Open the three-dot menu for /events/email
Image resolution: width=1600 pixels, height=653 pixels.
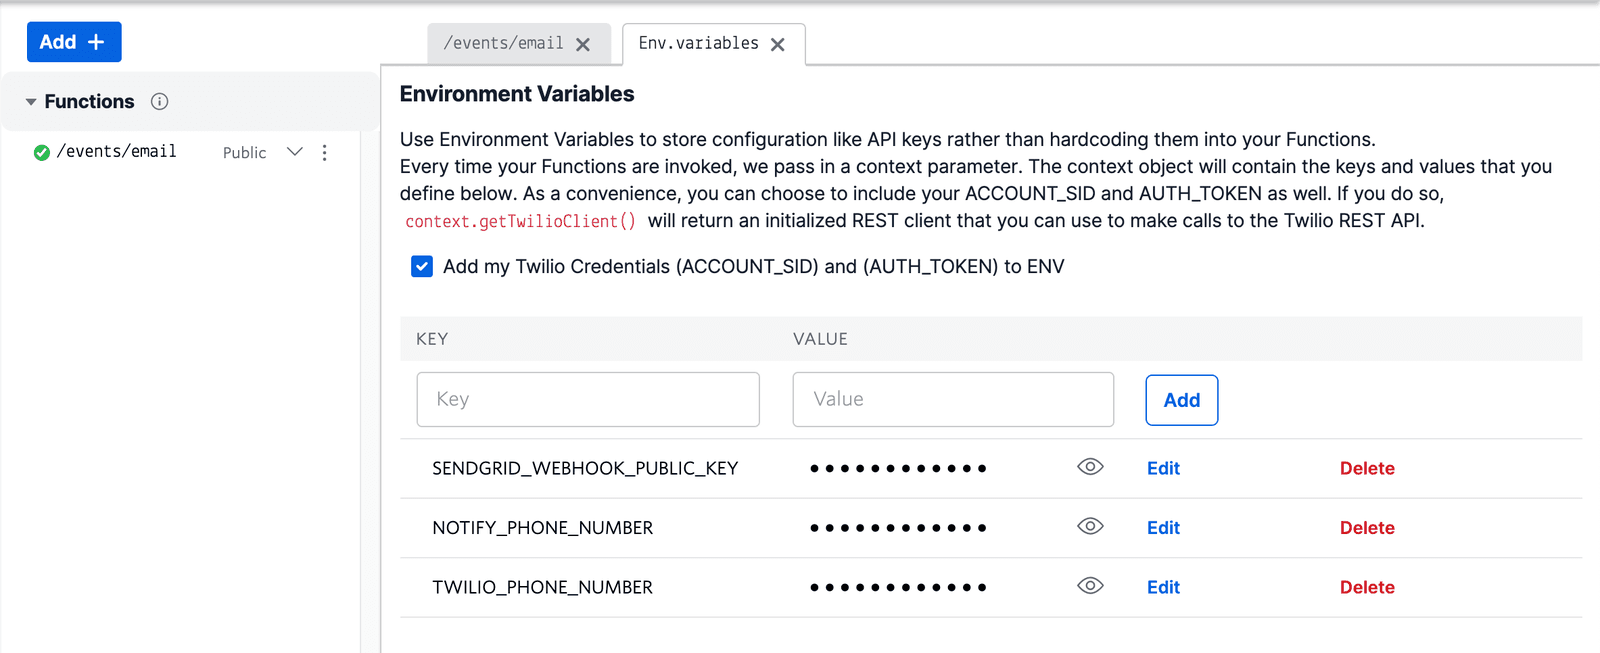click(324, 153)
